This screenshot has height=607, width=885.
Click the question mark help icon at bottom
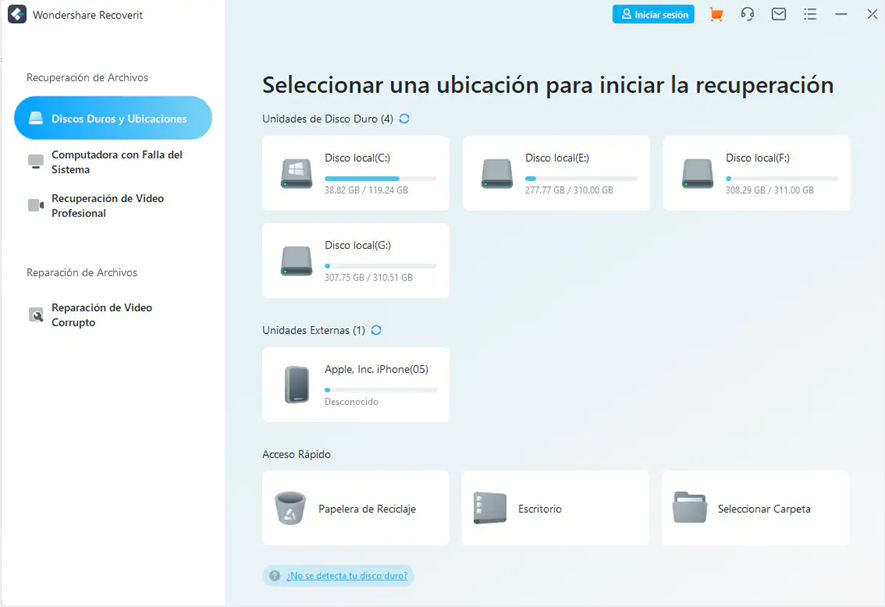(x=275, y=576)
